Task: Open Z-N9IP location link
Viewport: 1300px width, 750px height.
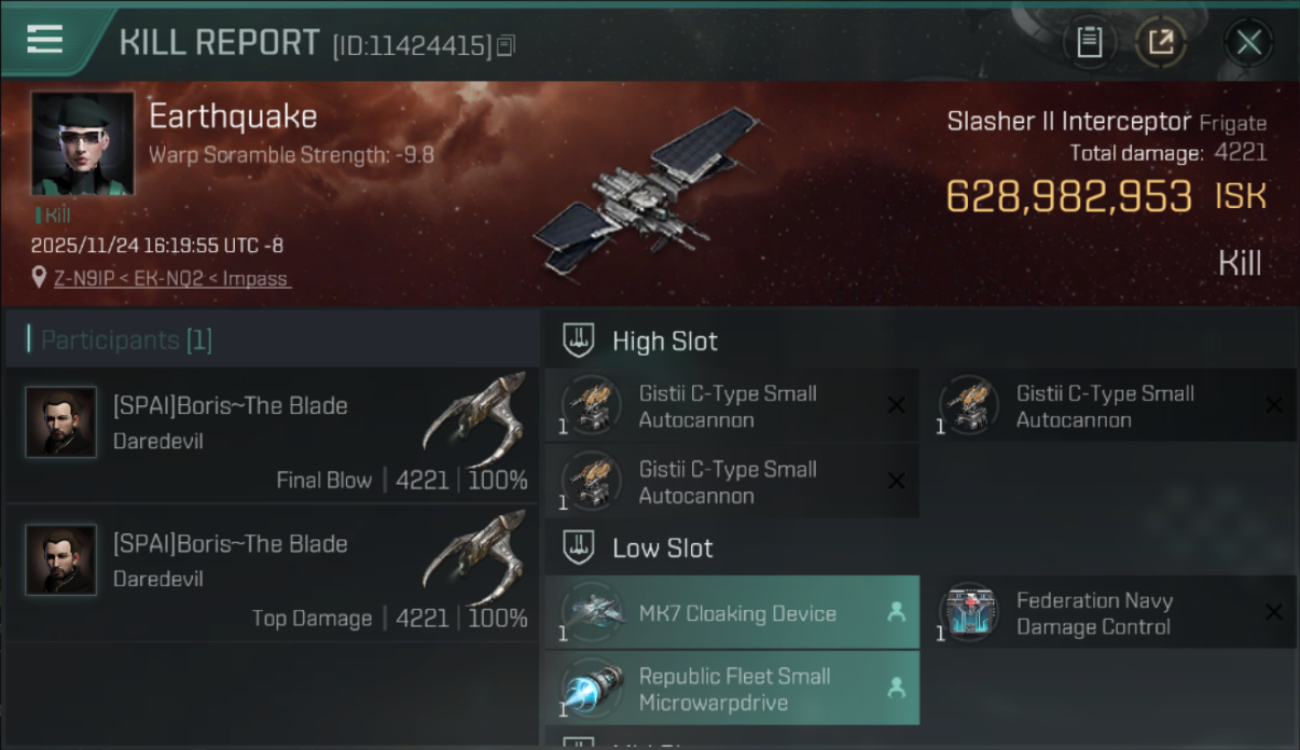Action: coord(172,279)
